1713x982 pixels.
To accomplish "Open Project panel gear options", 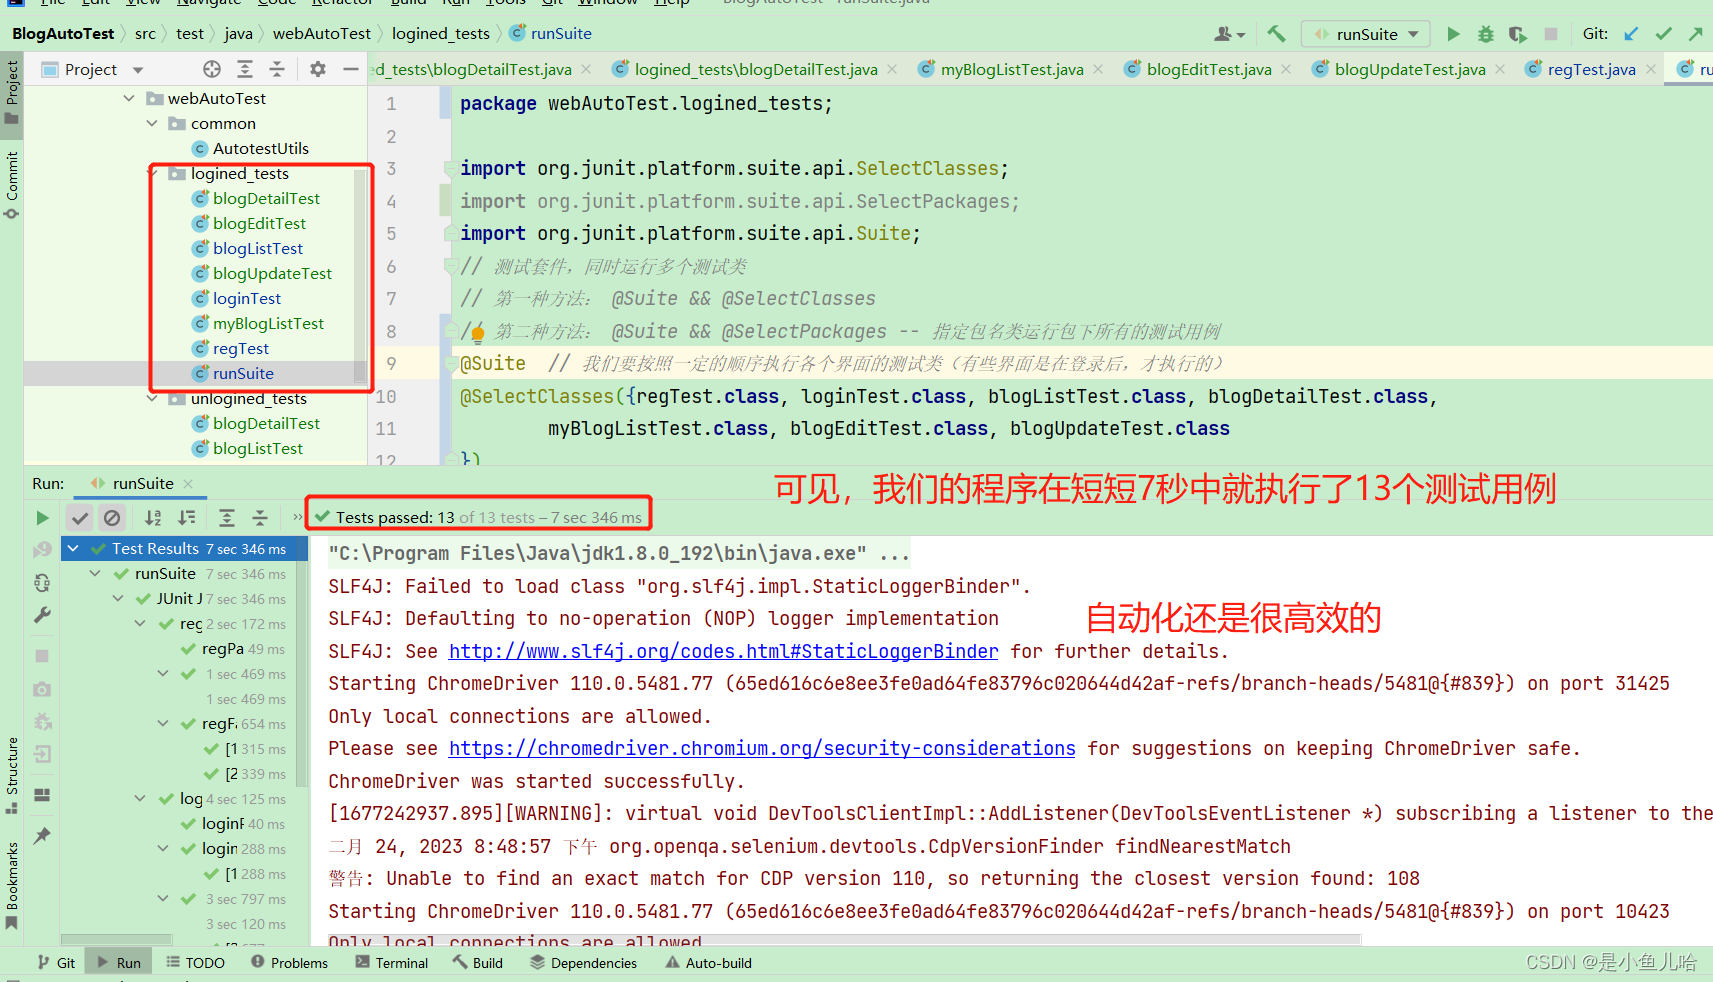I will 318,69.
